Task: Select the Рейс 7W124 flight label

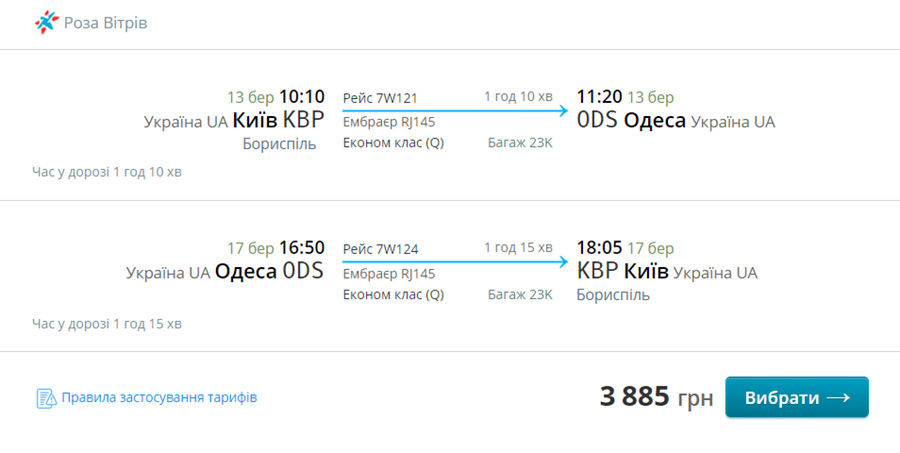Action: [381, 249]
